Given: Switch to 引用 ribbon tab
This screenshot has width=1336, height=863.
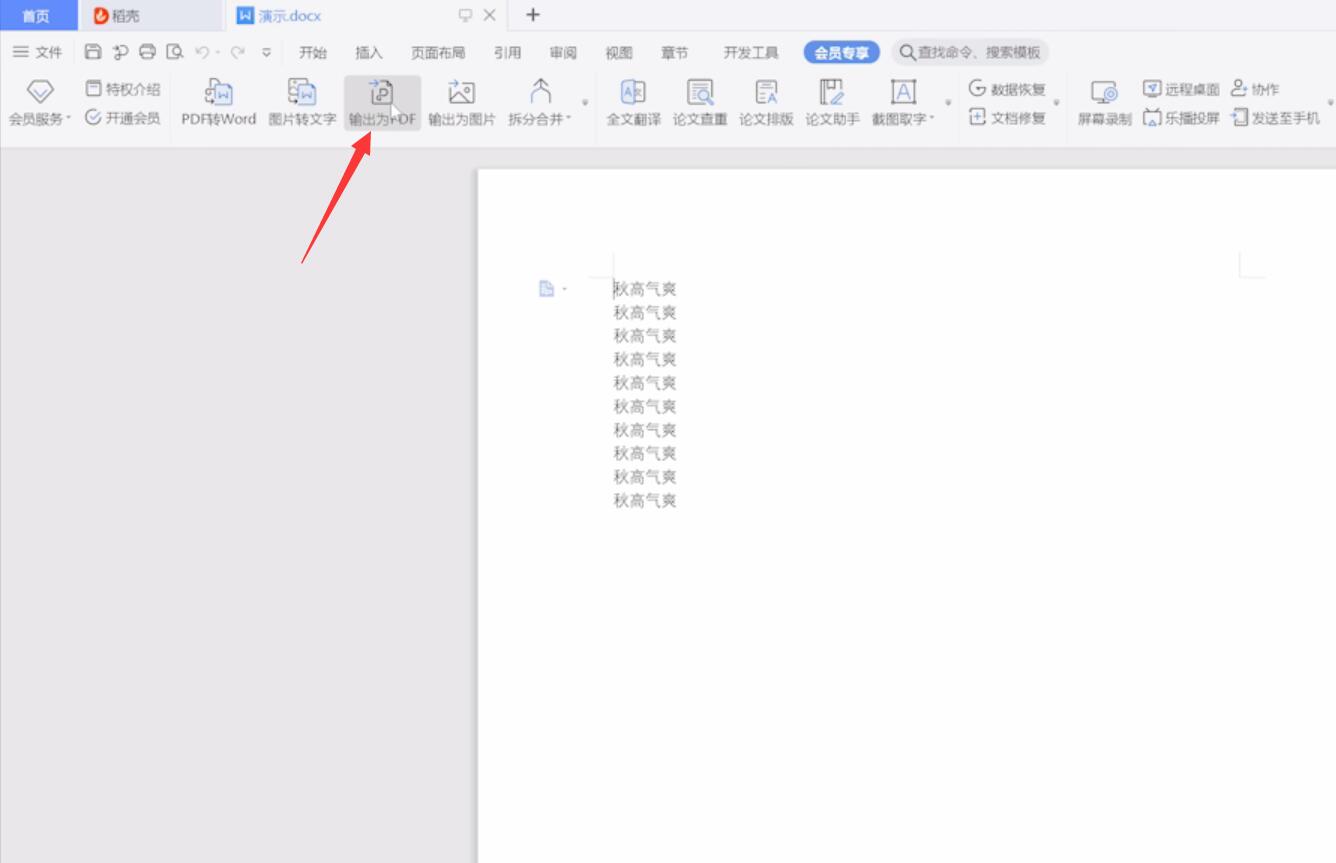Looking at the screenshot, I should [x=507, y=52].
